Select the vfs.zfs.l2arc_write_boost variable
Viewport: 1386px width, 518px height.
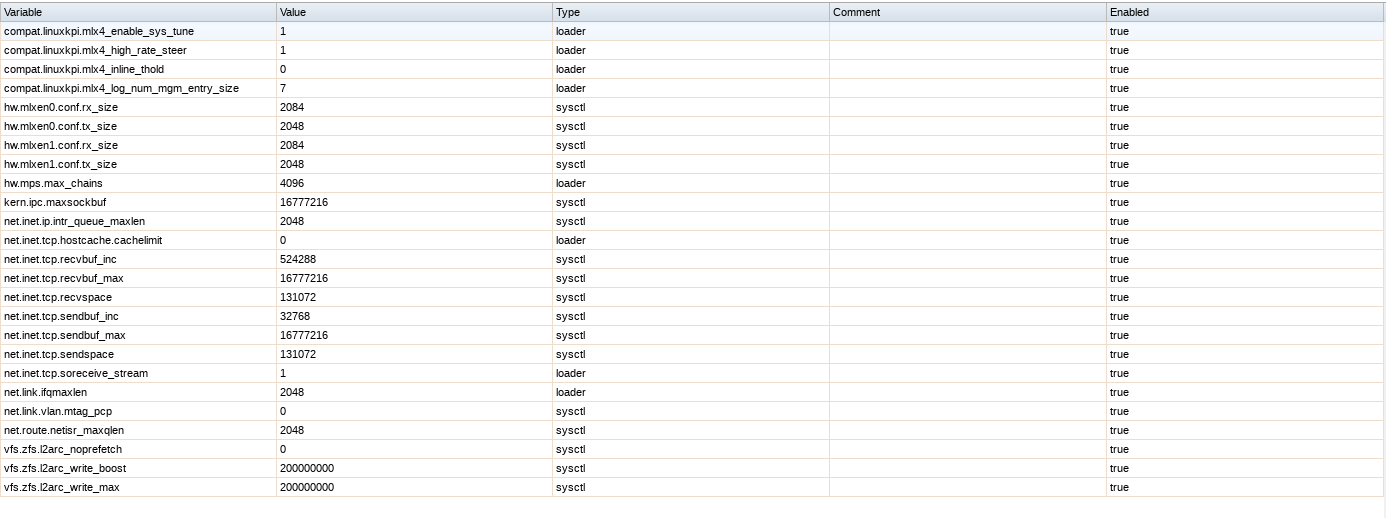[65, 468]
